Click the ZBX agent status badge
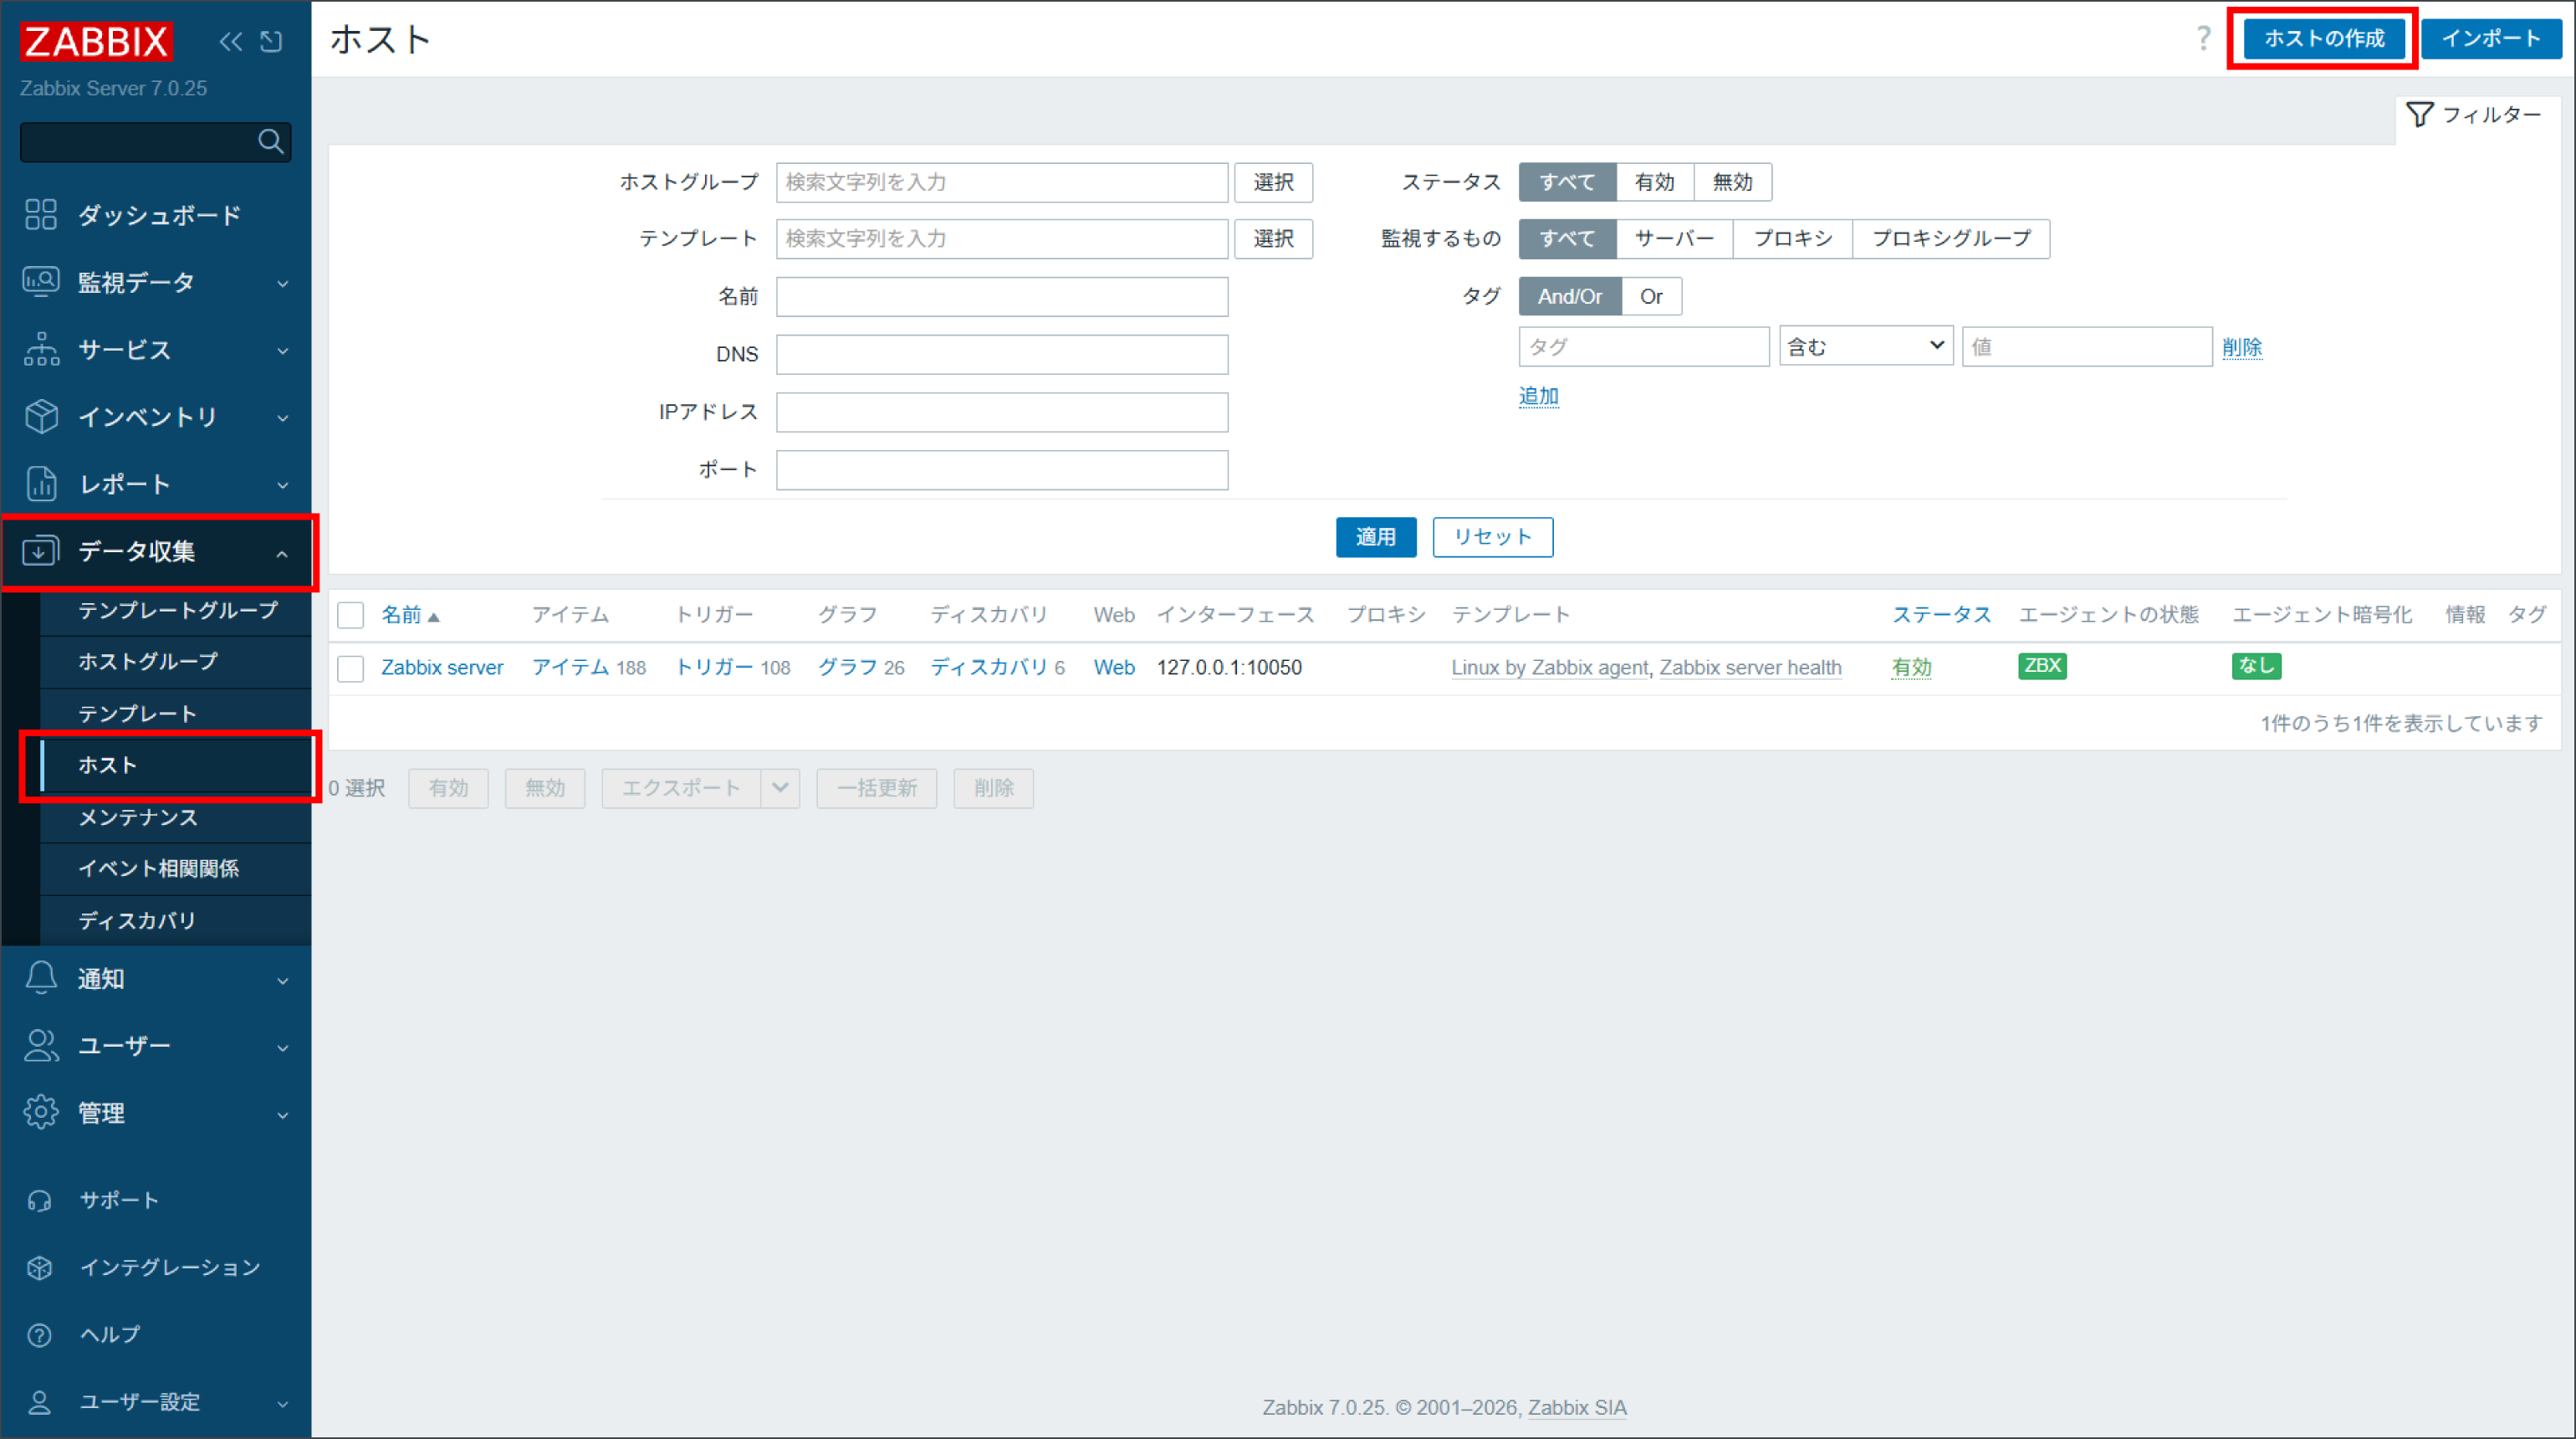The width and height of the screenshot is (2576, 1439). [2042, 666]
